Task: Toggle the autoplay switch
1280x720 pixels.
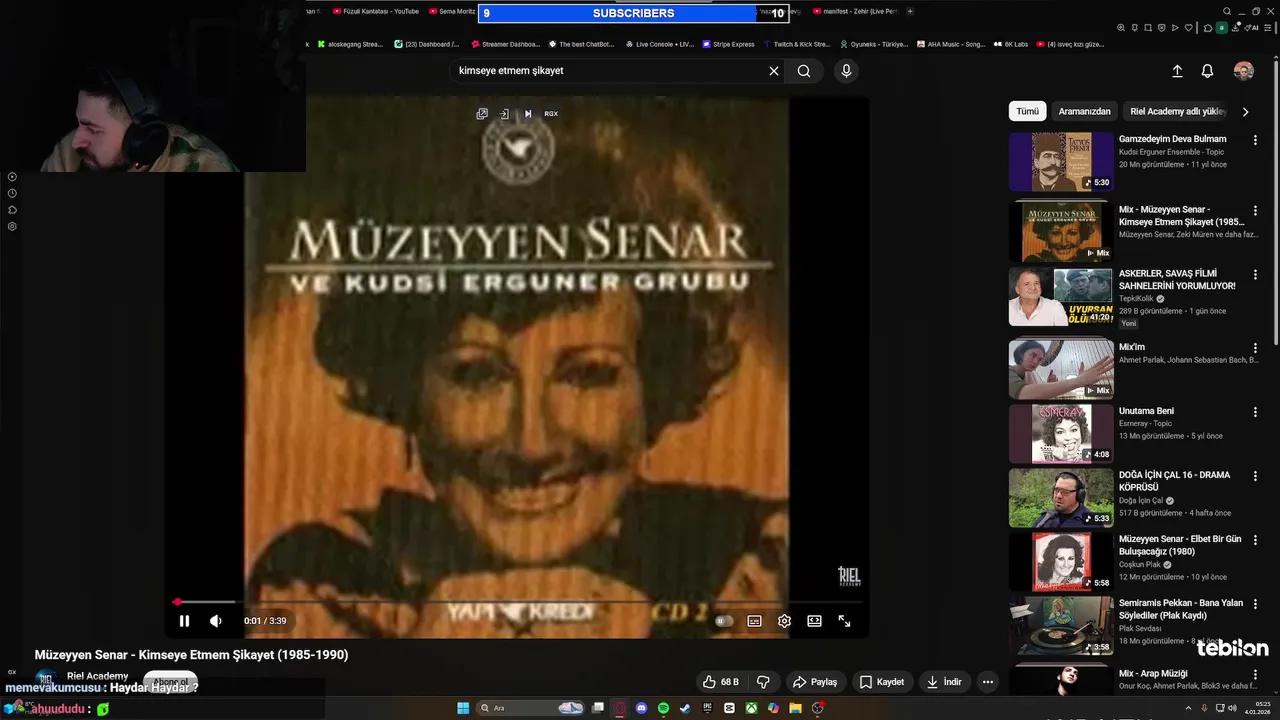Action: 724,621
